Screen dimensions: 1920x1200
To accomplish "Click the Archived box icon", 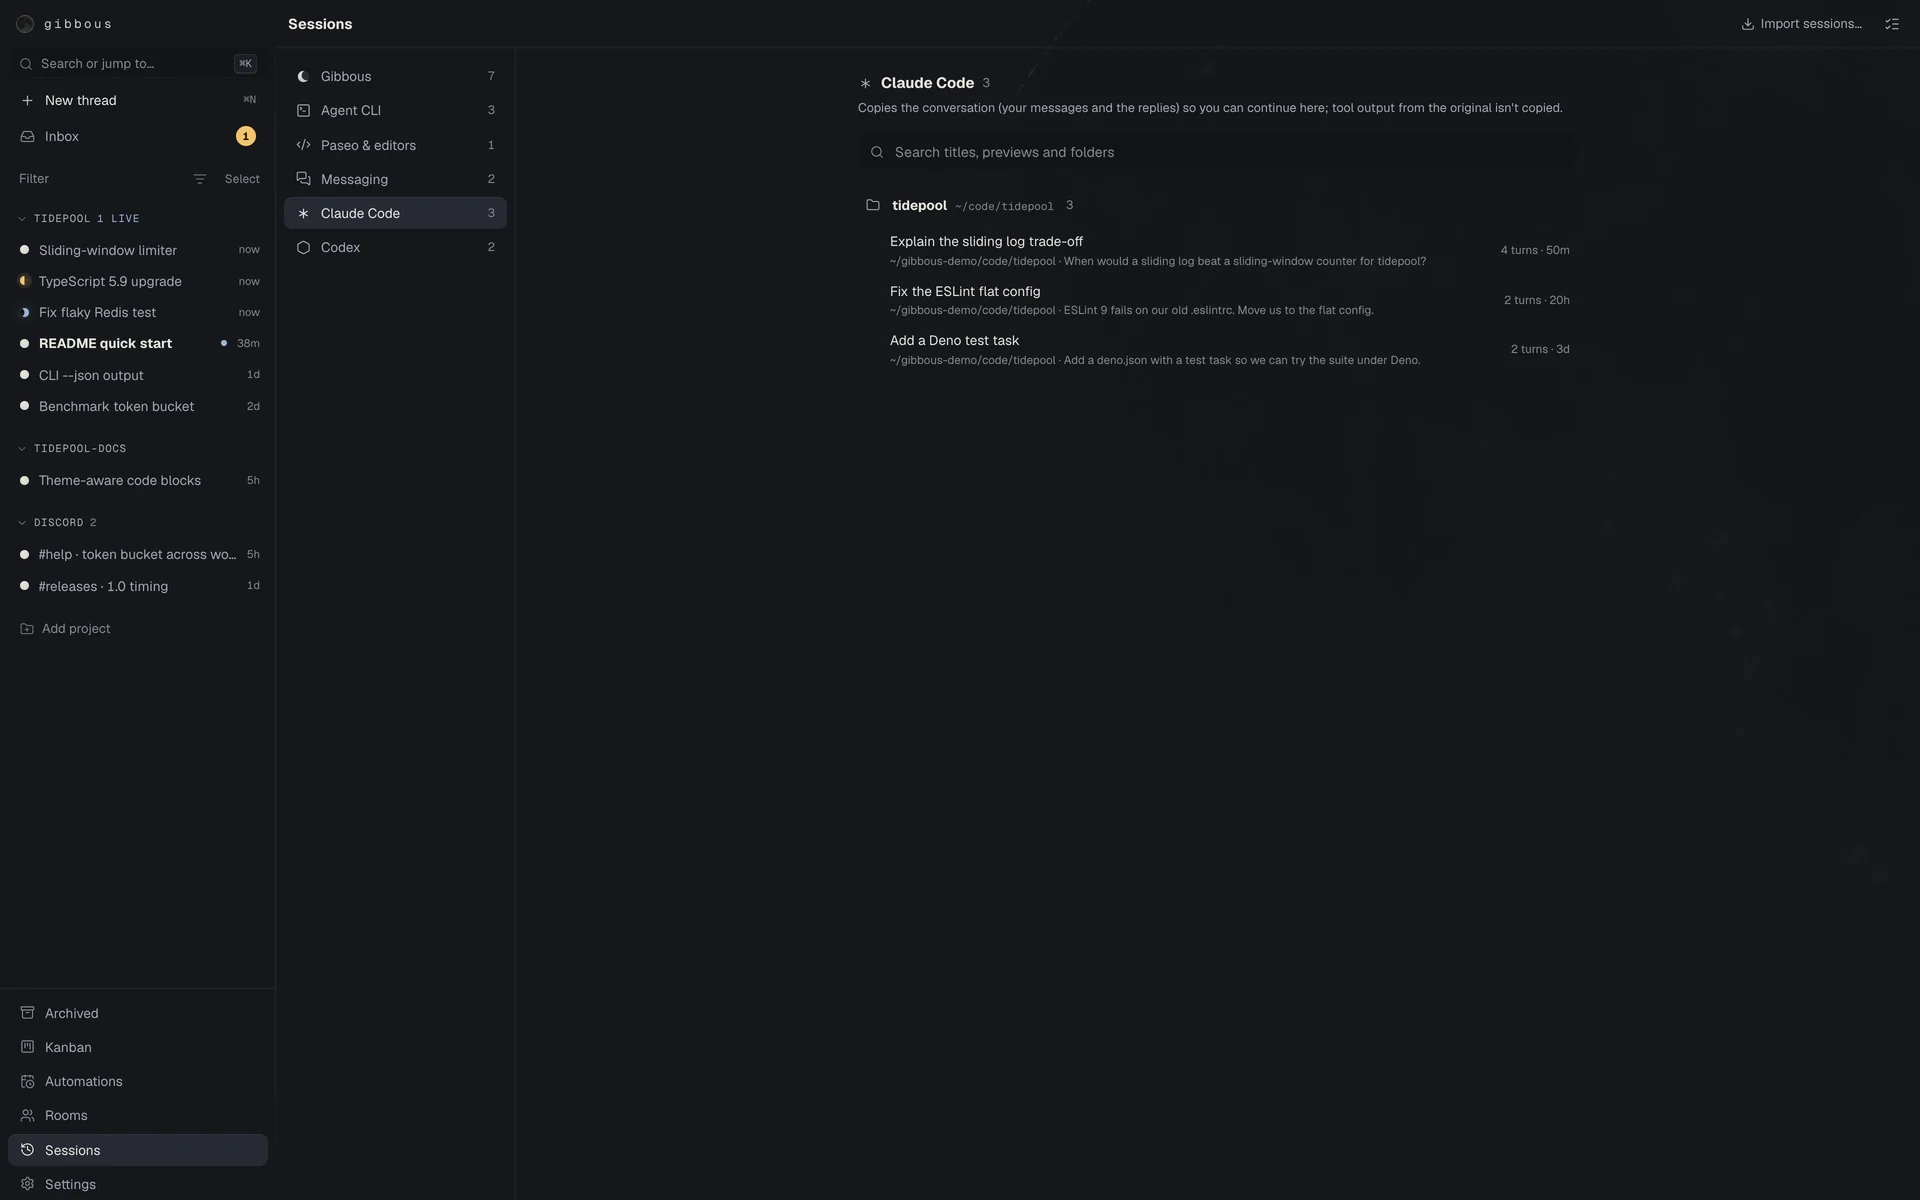I will 27,1013.
